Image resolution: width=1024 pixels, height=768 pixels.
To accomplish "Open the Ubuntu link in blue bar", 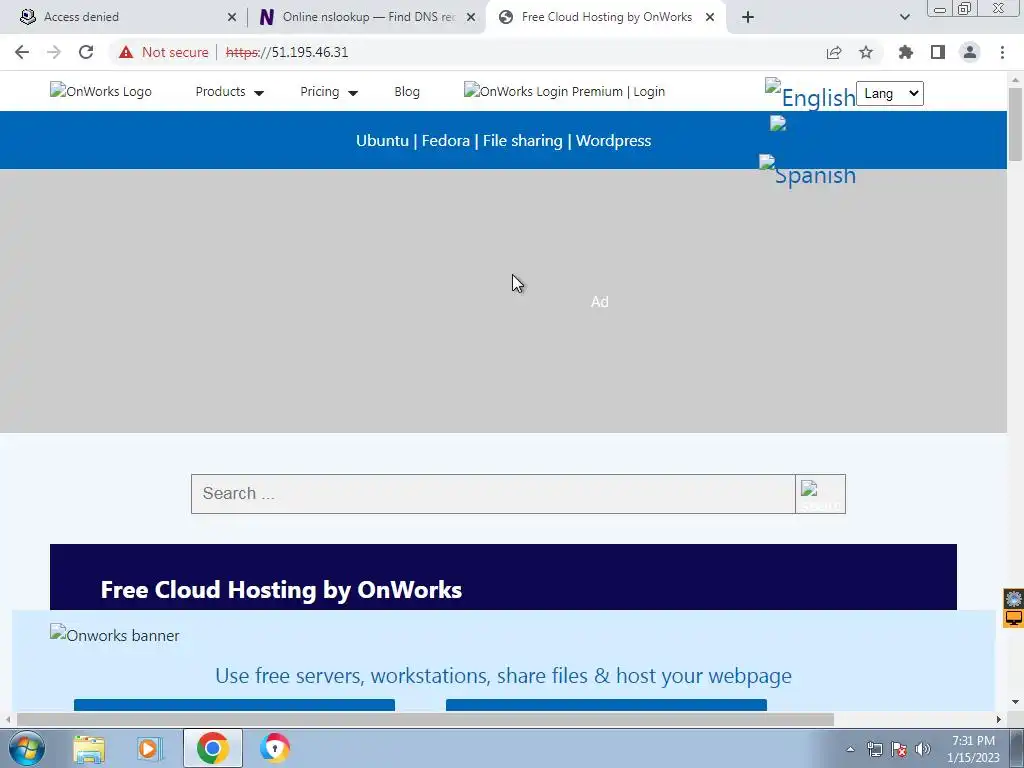I will 382,140.
